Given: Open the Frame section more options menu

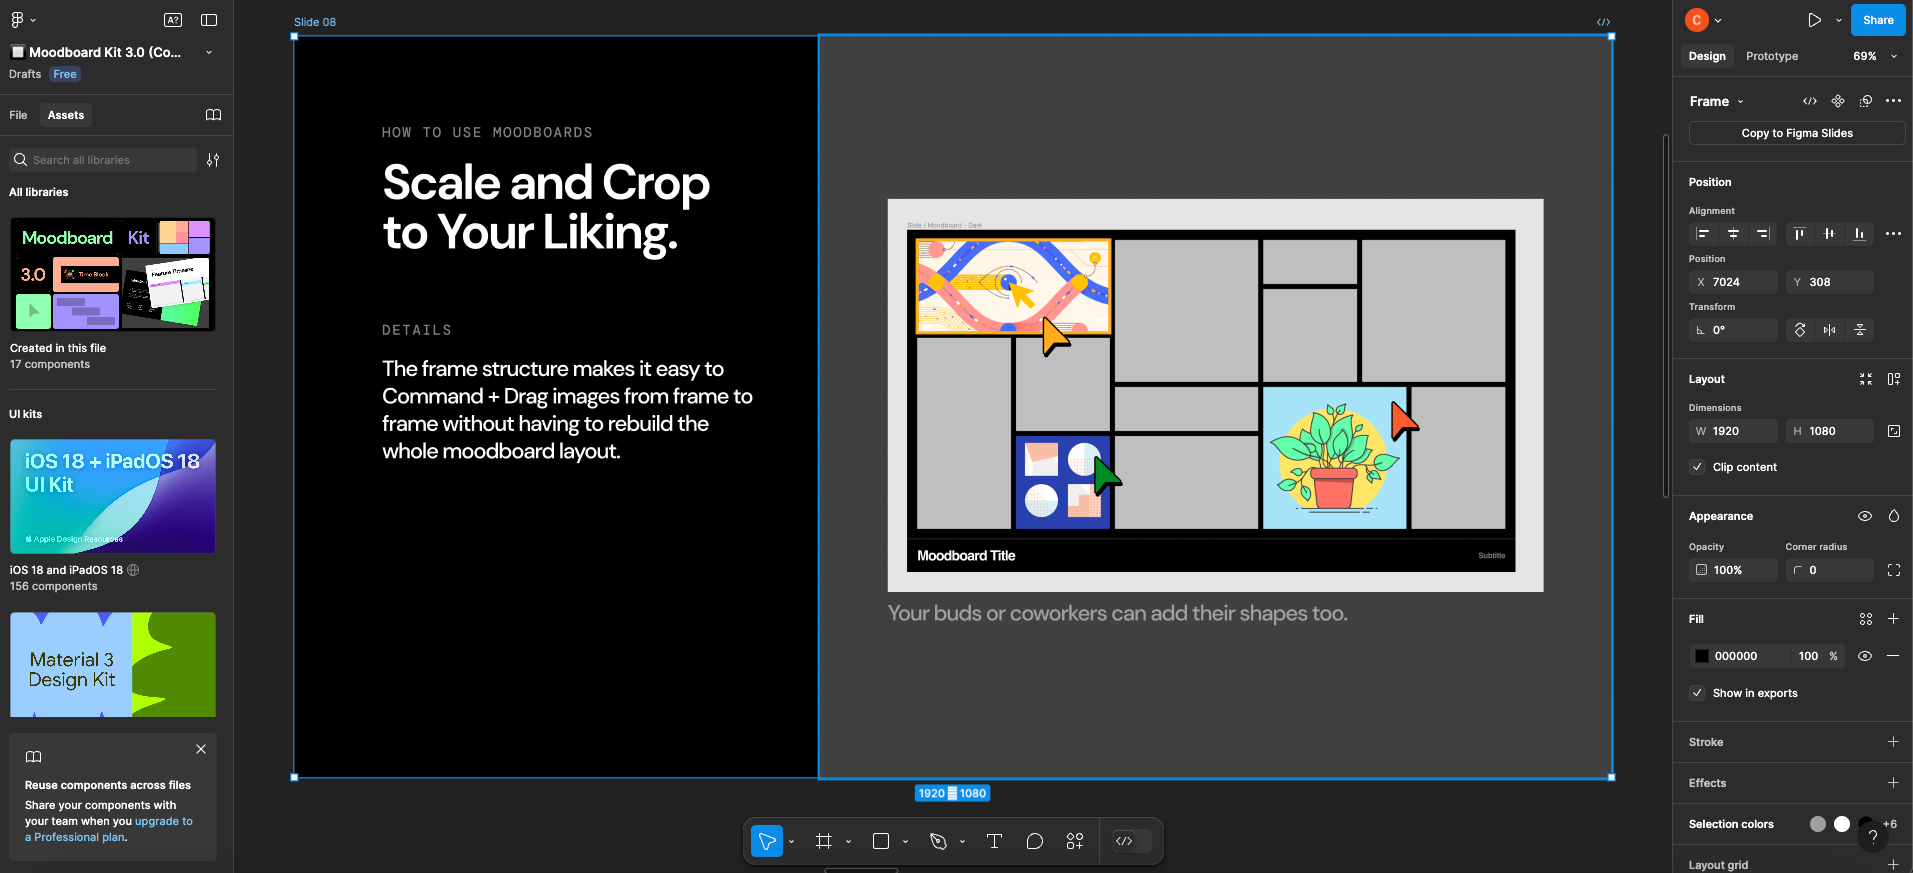Looking at the screenshot, I should tap(1893, 101).
